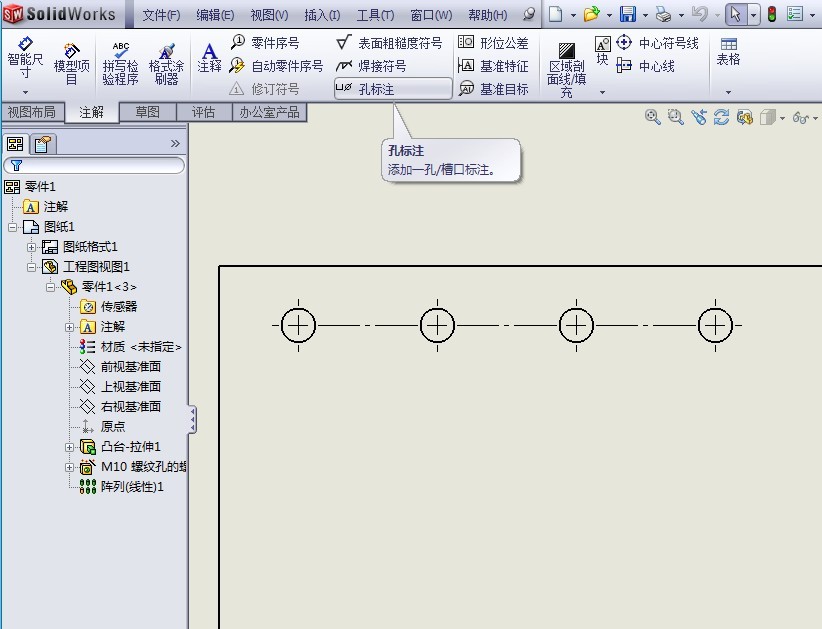Screen dimensions: 822x629
Task: Open the 表格 tables tool
Action: click(728, 51)
